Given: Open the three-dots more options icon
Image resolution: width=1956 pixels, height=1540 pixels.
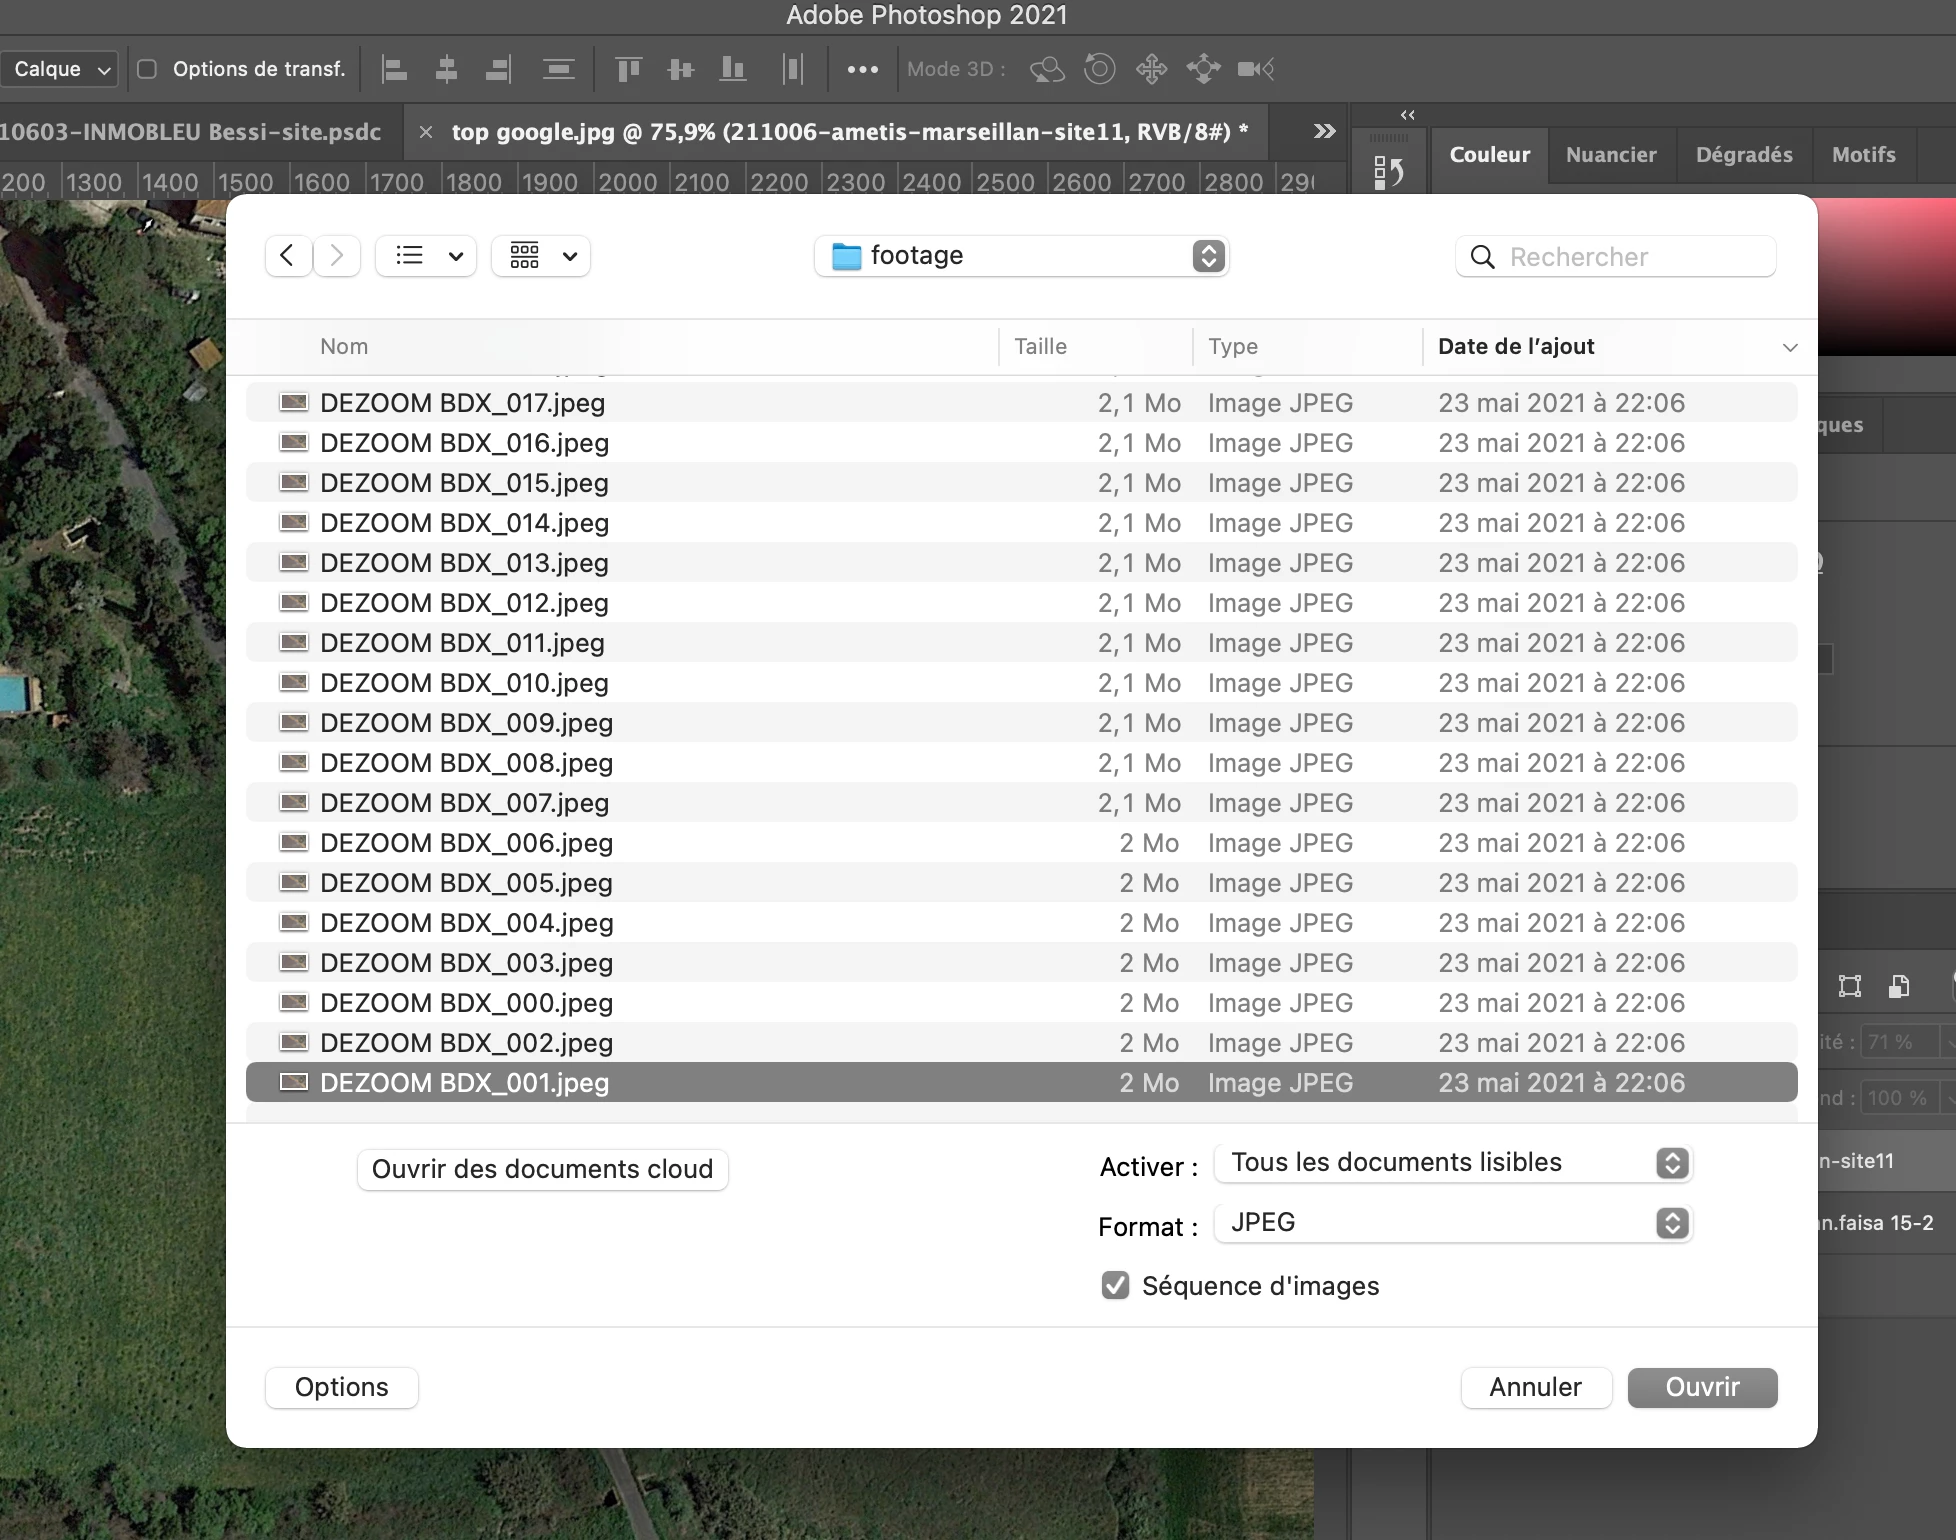Looking at the screenshot, I should click(862, 69).
